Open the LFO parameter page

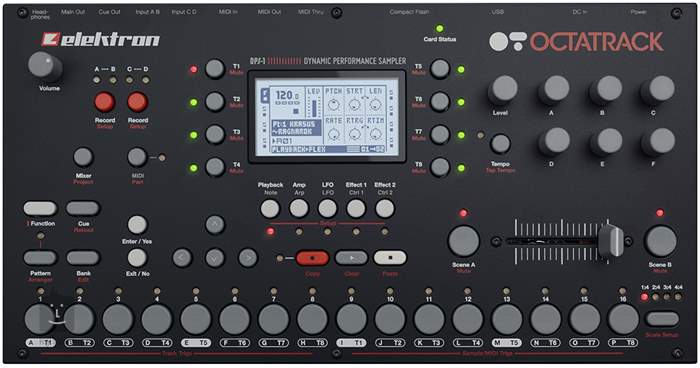tap(327, 209)
